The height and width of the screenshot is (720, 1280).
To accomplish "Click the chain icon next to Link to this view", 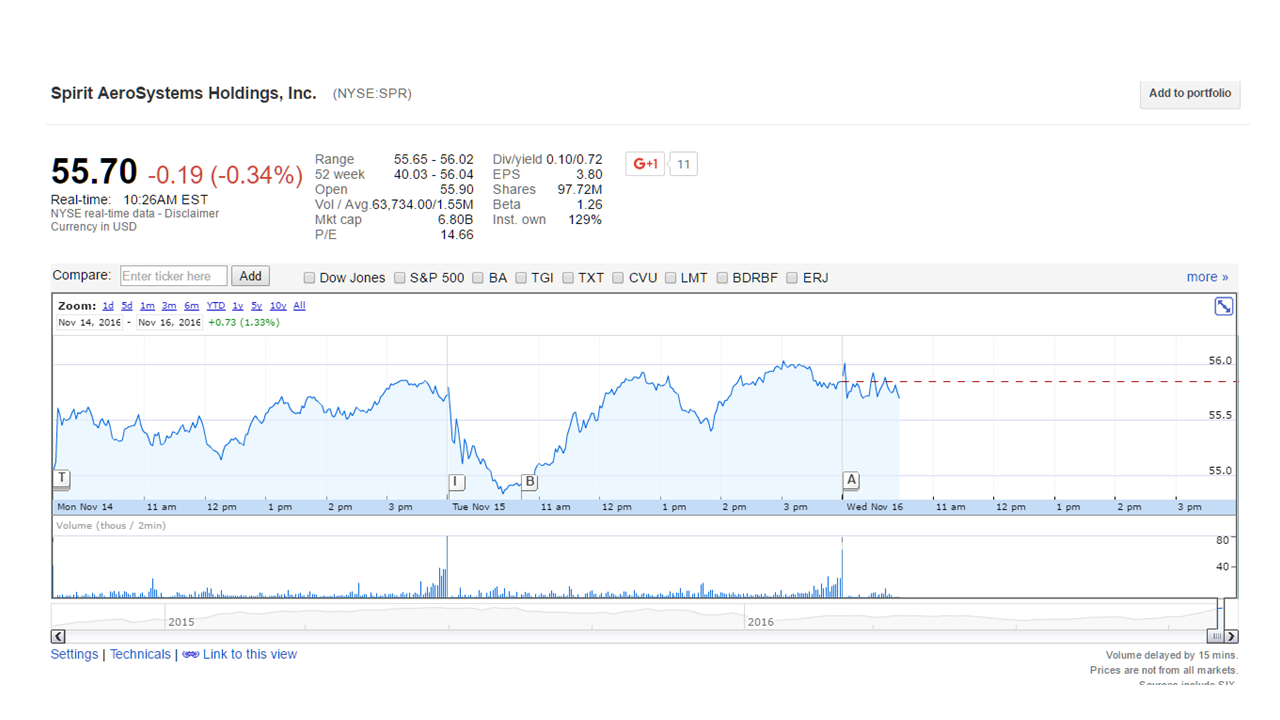I will pyautogui.click(x=190, y=655).
